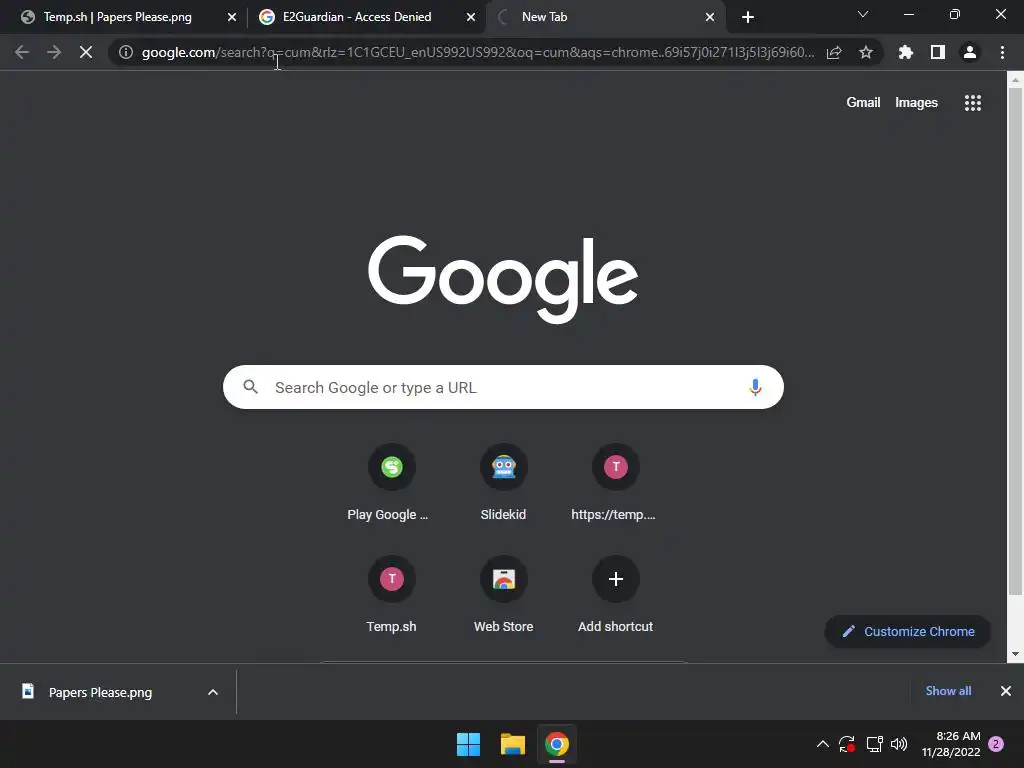
Task: View site information icon in address bar
Action: pos(126,52)
